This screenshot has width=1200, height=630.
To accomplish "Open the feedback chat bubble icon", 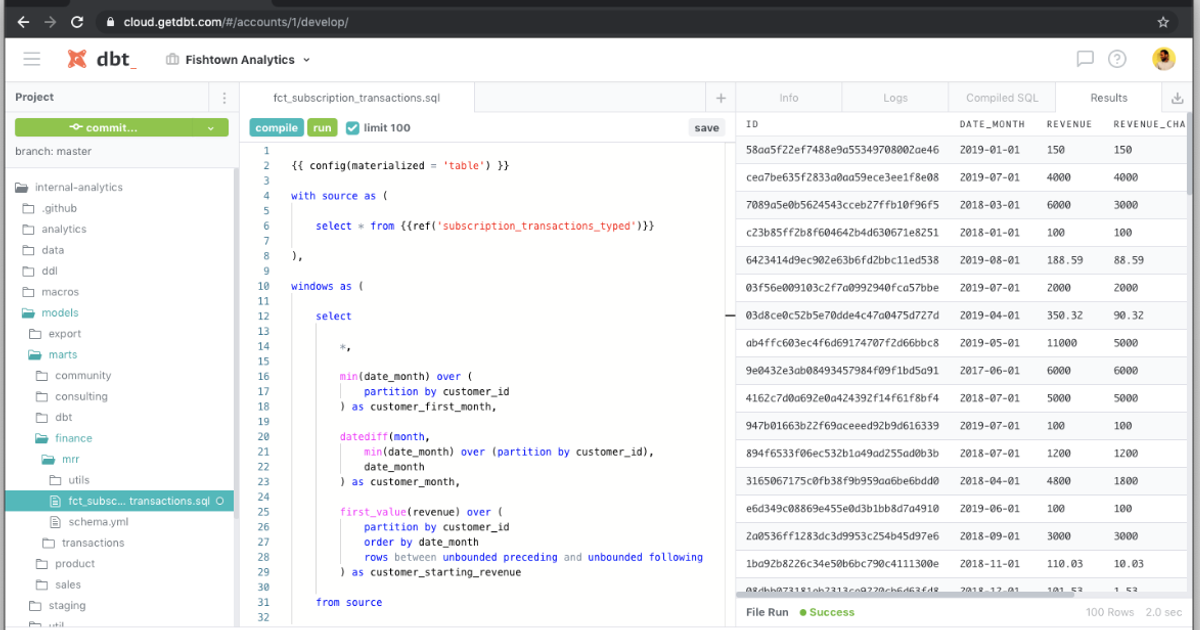I will pyautogui.click(x=1085, y=58).
